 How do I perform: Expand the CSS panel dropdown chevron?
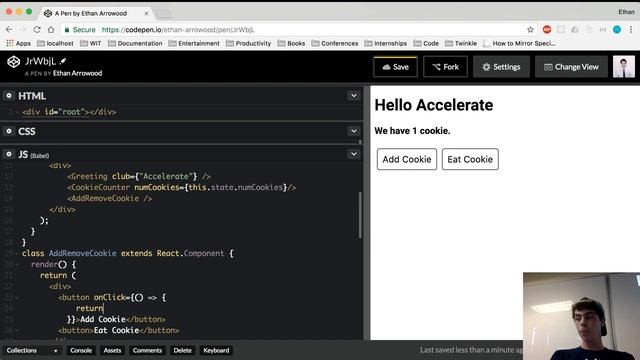(x=353, y=131)
